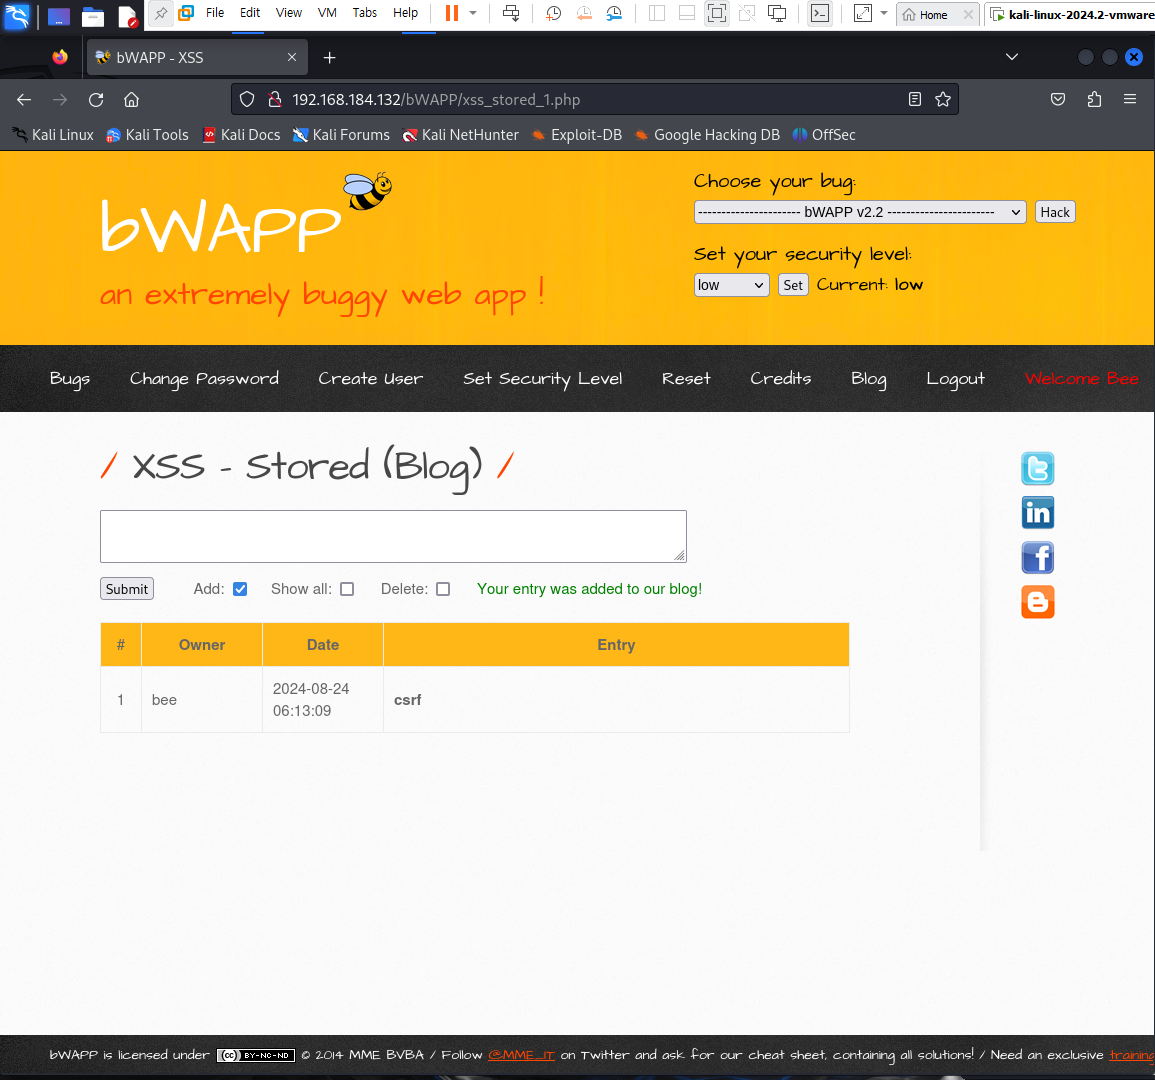Click the Hack button
Viewport: 1155px width, 1080px height.
tap(1055, 212)
